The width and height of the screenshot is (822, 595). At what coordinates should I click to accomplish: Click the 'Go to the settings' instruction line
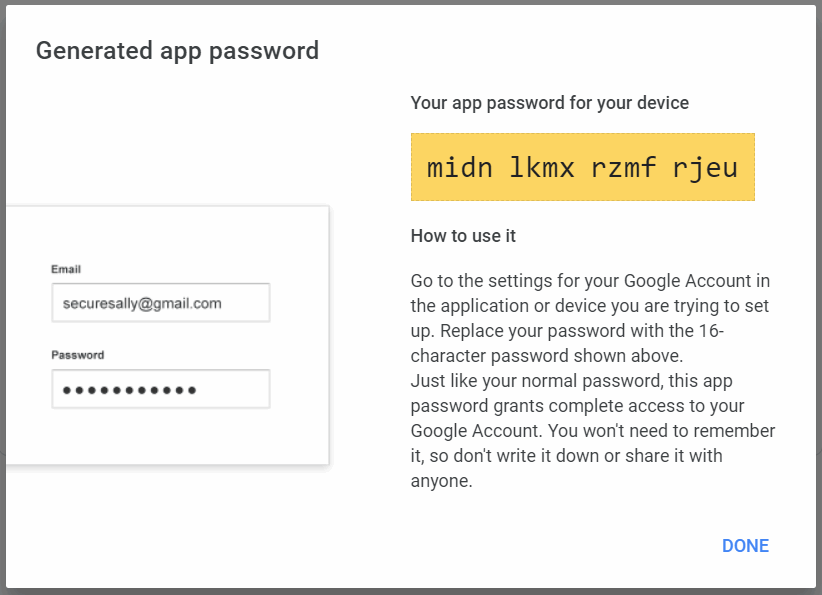pyautogui.click(x=590, y=281)
